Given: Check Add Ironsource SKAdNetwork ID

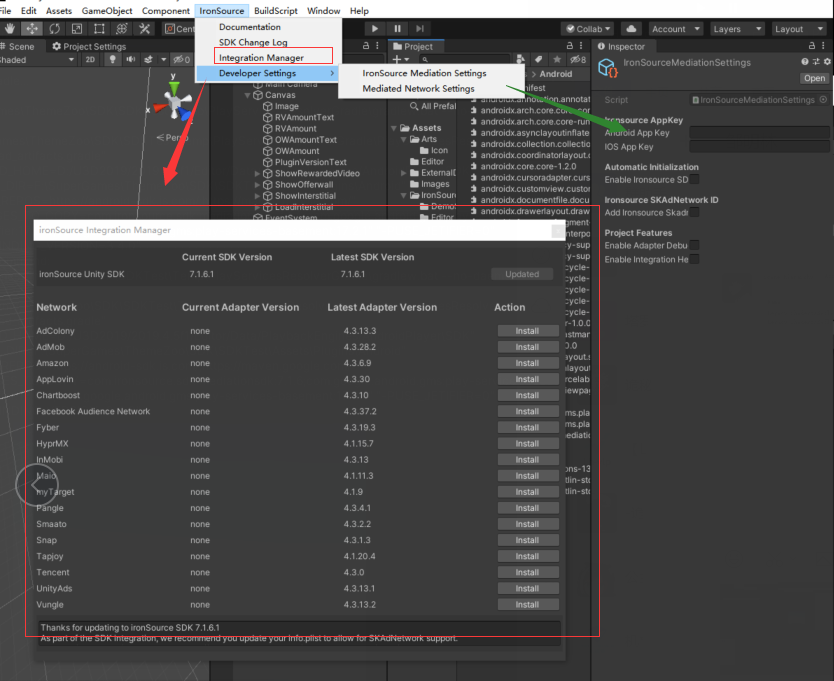Looking at the screenshot, I should click(x=694, y=212).
